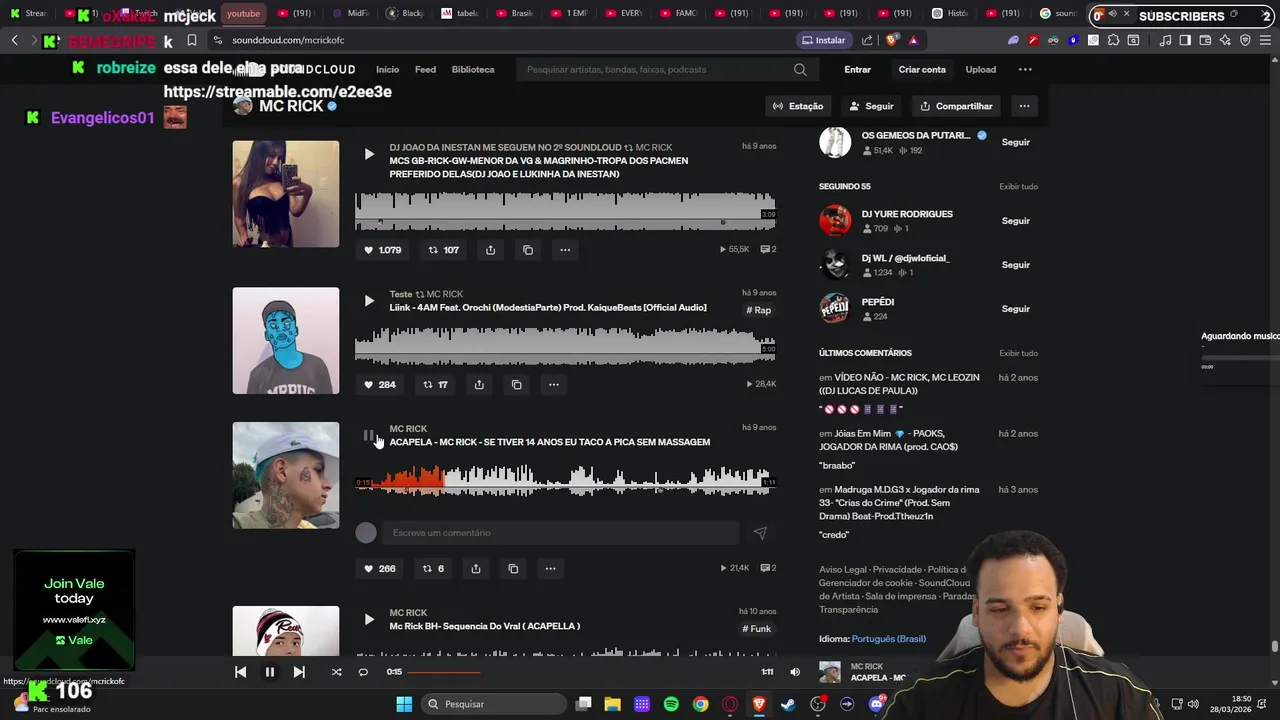
Task: Play the Liink - 4AM Feat. Orochi track
Action: (x=369, y=301)
